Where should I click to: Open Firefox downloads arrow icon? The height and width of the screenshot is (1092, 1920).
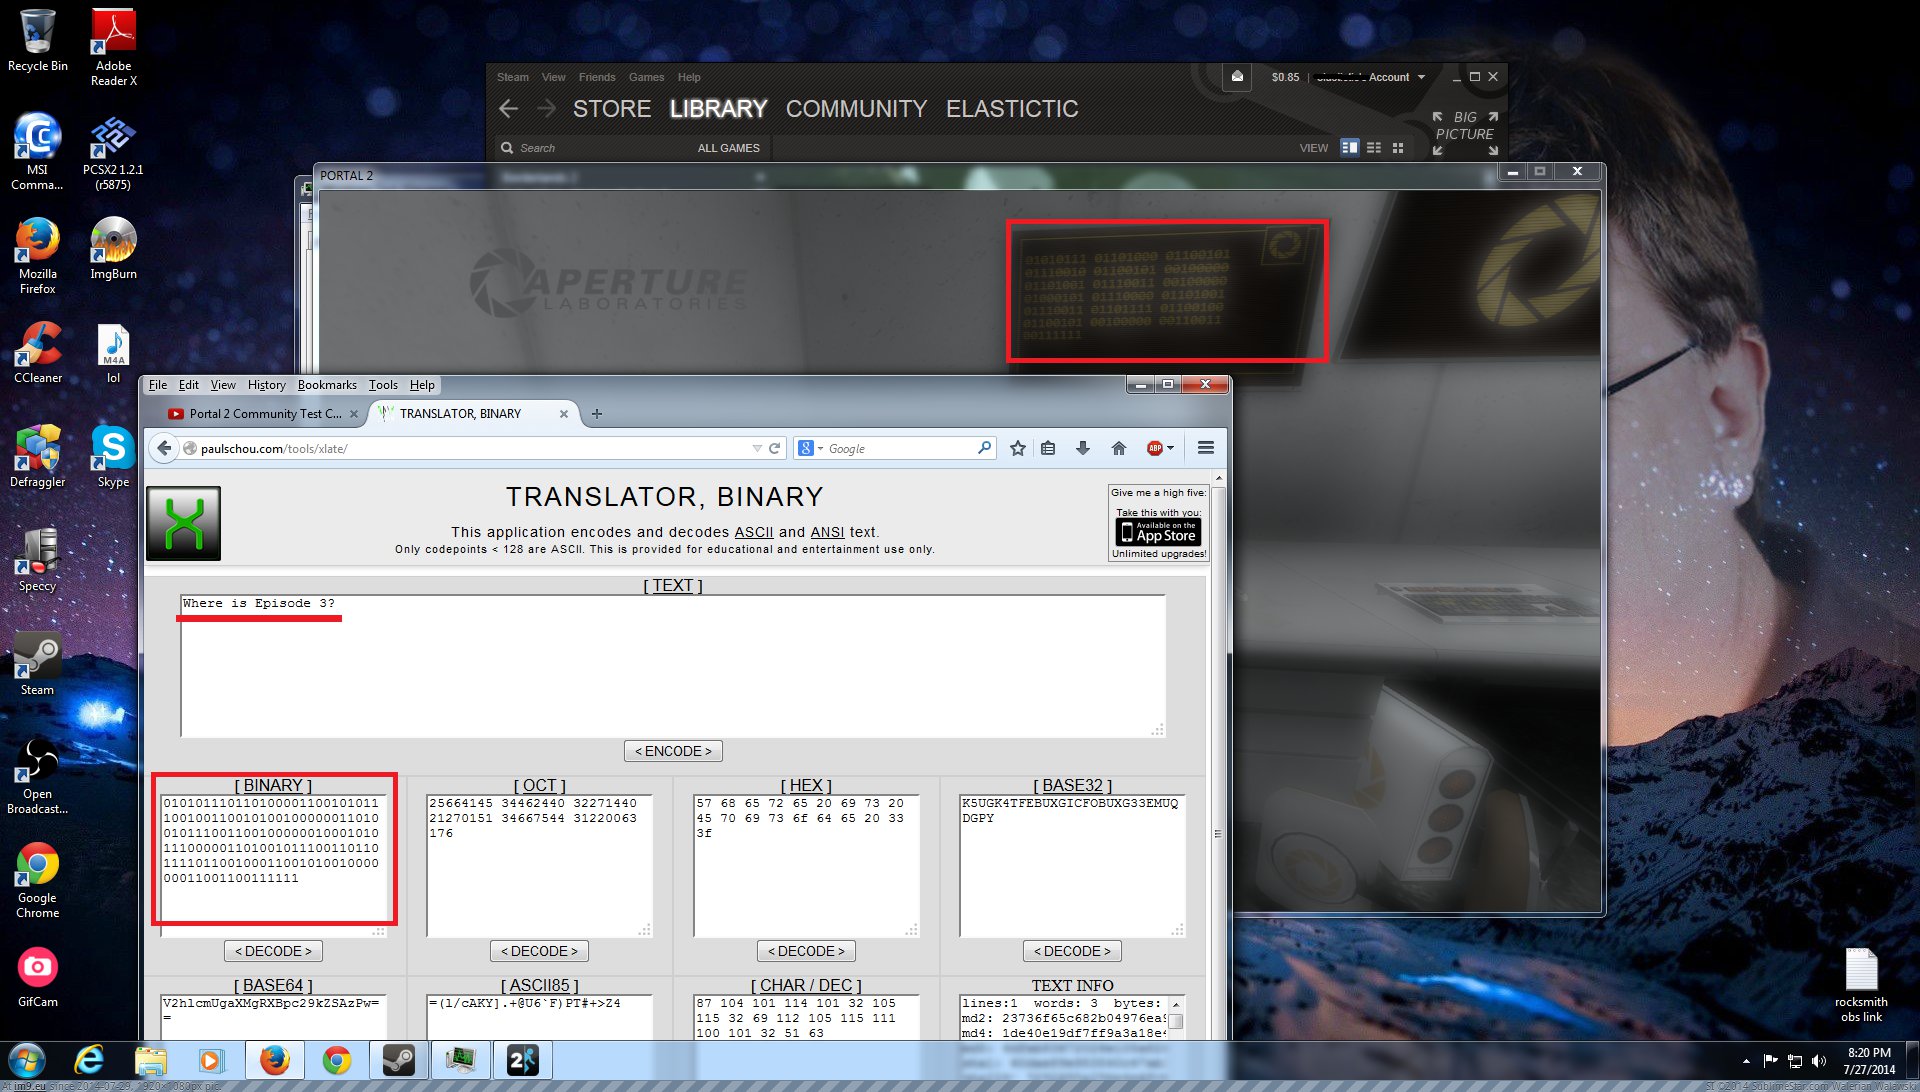point(1082,448)
